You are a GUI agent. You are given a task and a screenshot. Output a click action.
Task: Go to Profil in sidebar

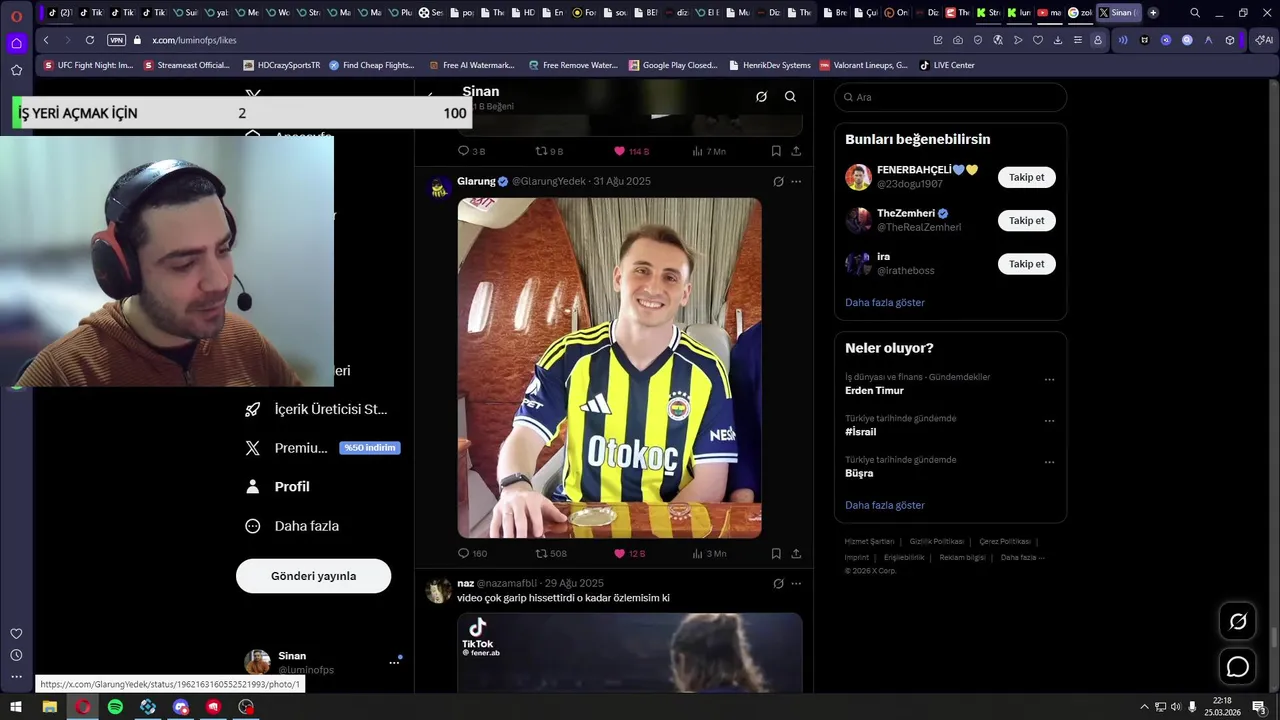click(278, 487)
